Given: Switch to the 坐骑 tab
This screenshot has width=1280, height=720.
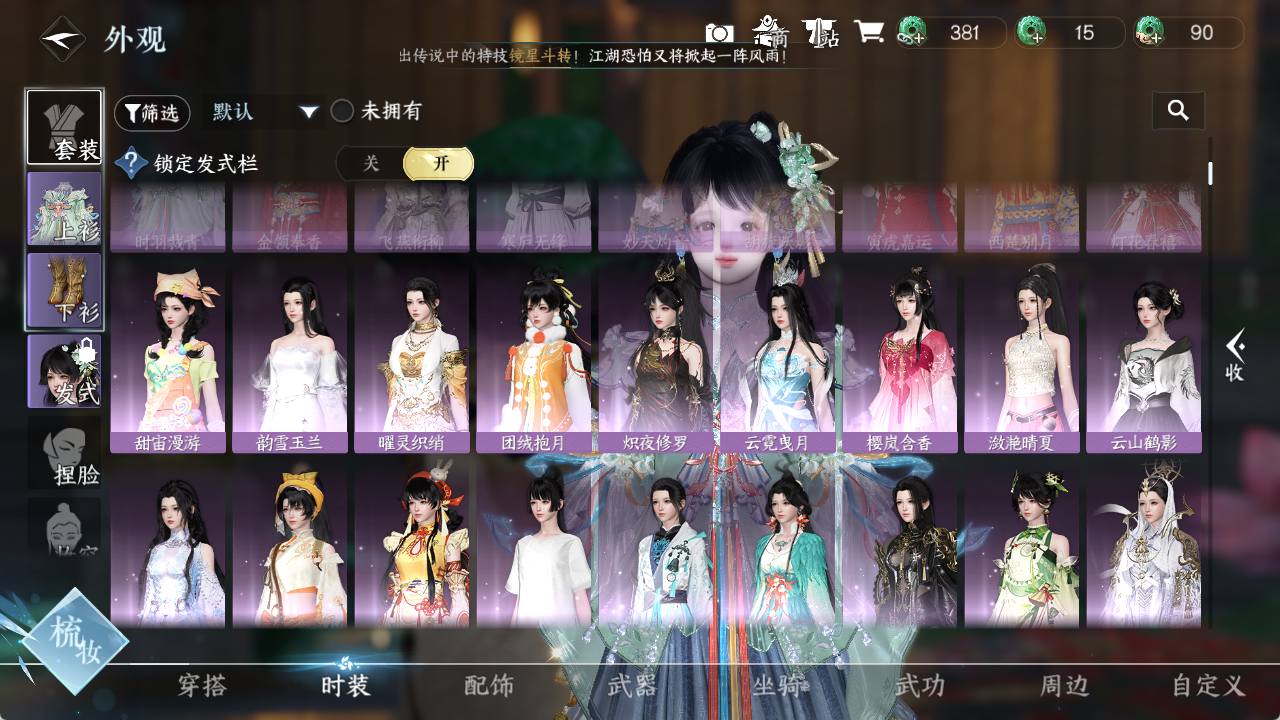Looking at the screenshot, I should point(778,685).
